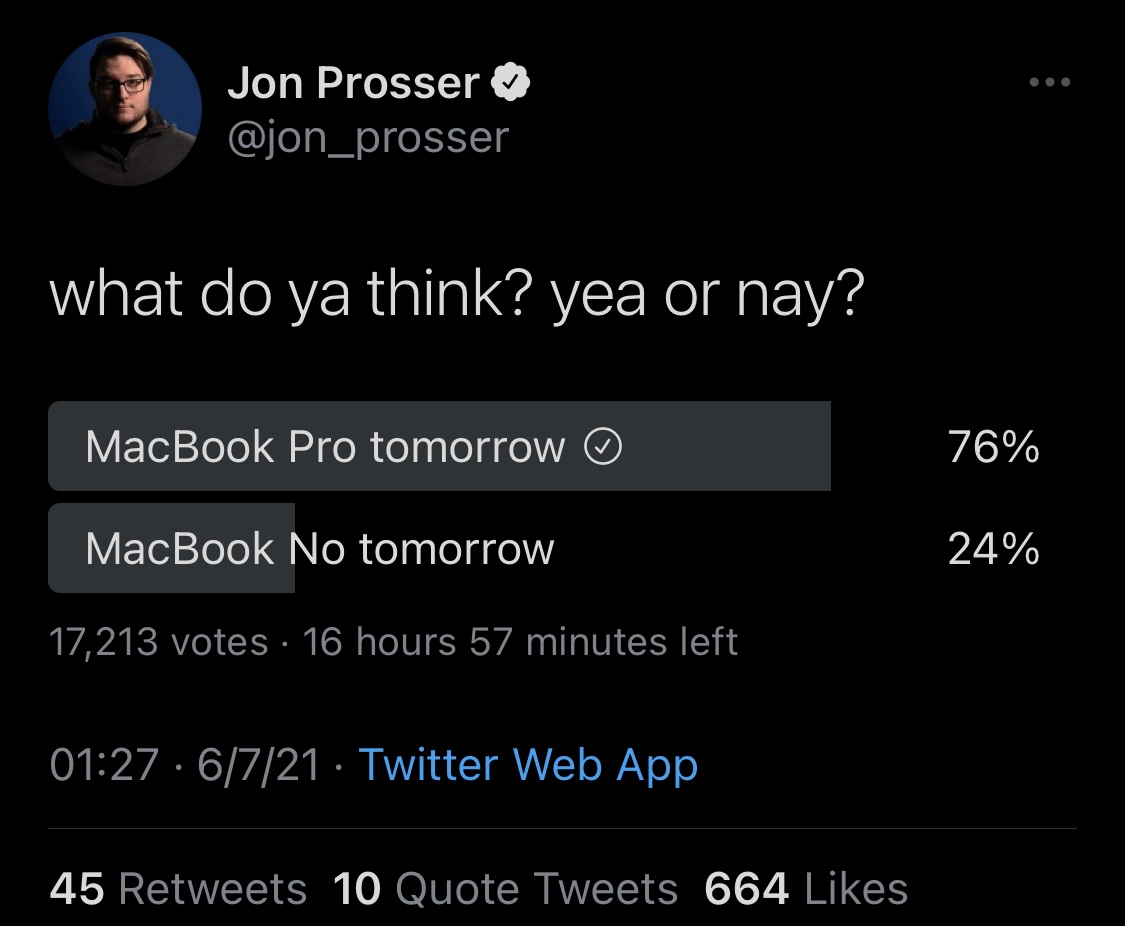View the 10 Quote Tweets list
Viewport: 1125px width, 926px height.
click(505, 889)
